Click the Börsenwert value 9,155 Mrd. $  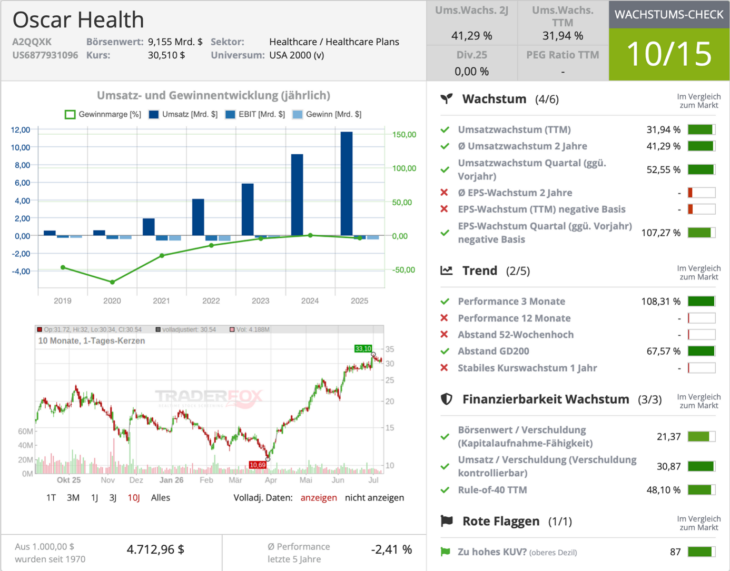[175, 41]
